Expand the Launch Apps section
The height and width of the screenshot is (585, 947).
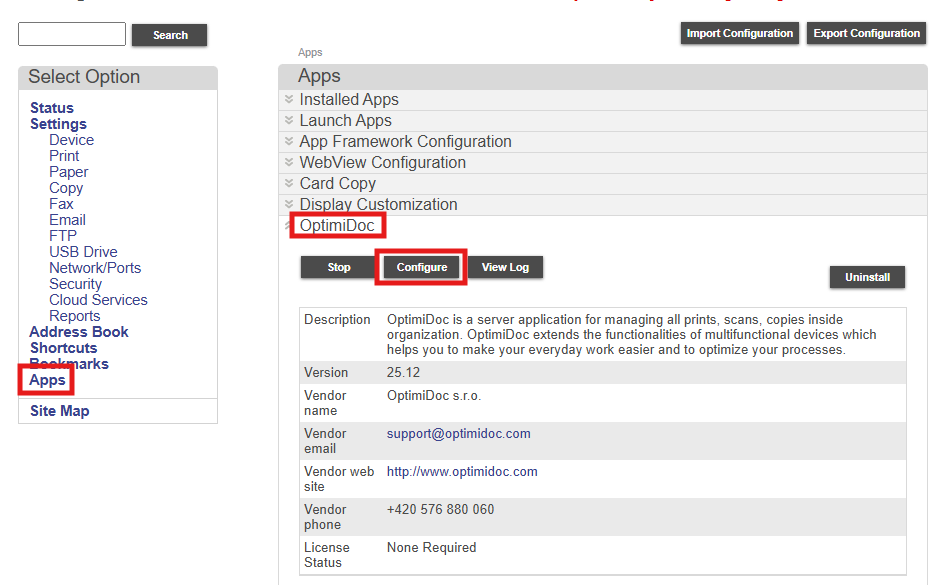345,121
